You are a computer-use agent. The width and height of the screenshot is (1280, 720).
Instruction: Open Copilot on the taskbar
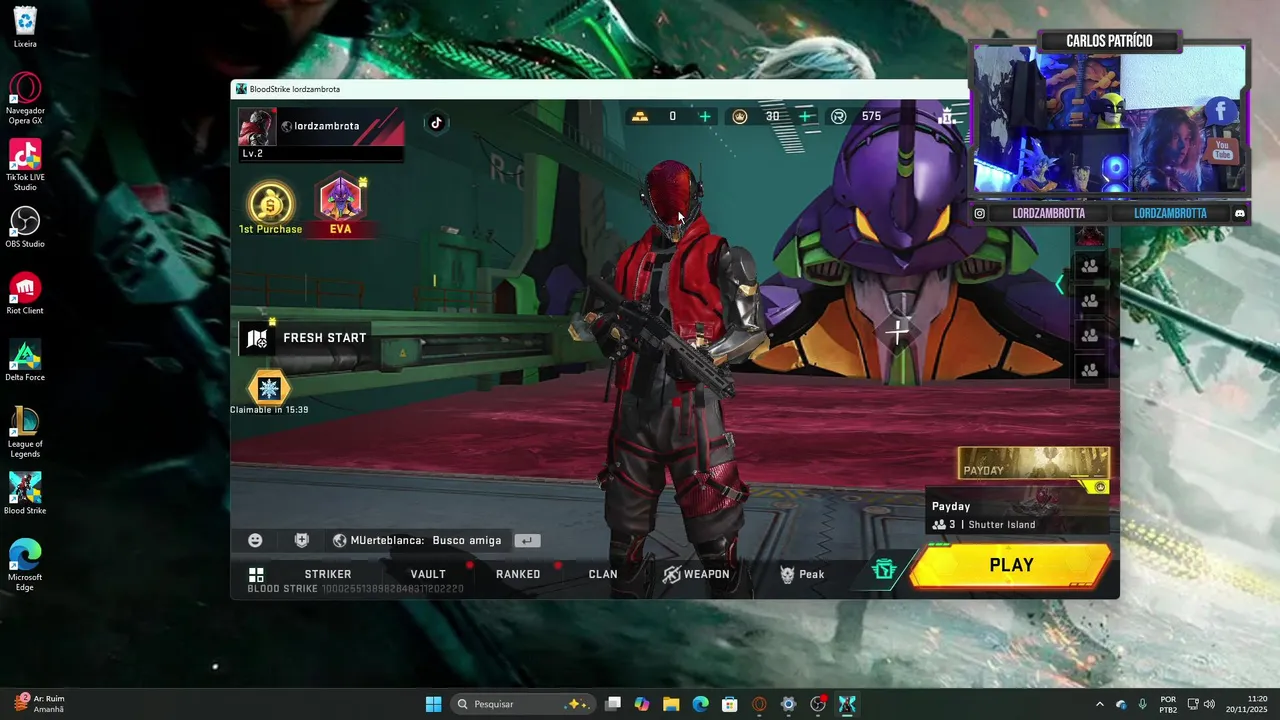[642, 704]
